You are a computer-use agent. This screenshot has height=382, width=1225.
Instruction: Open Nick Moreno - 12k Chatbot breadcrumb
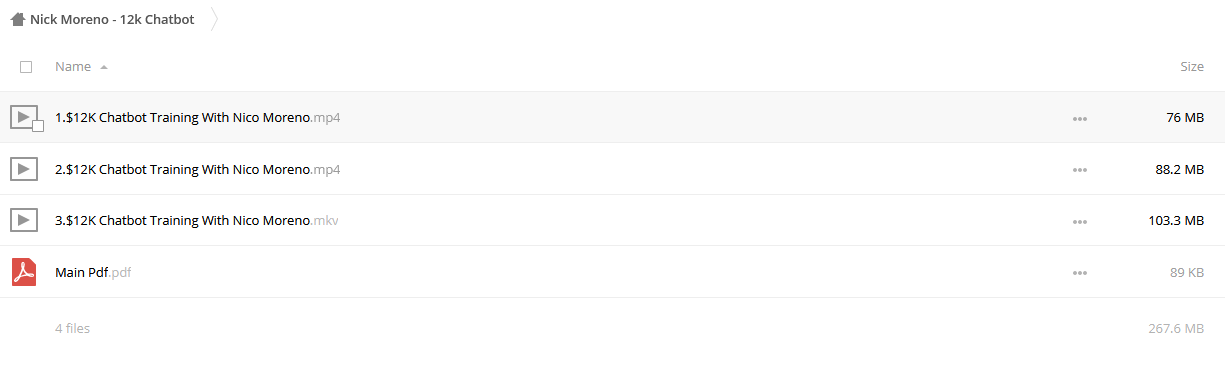(x=112, y=19)
